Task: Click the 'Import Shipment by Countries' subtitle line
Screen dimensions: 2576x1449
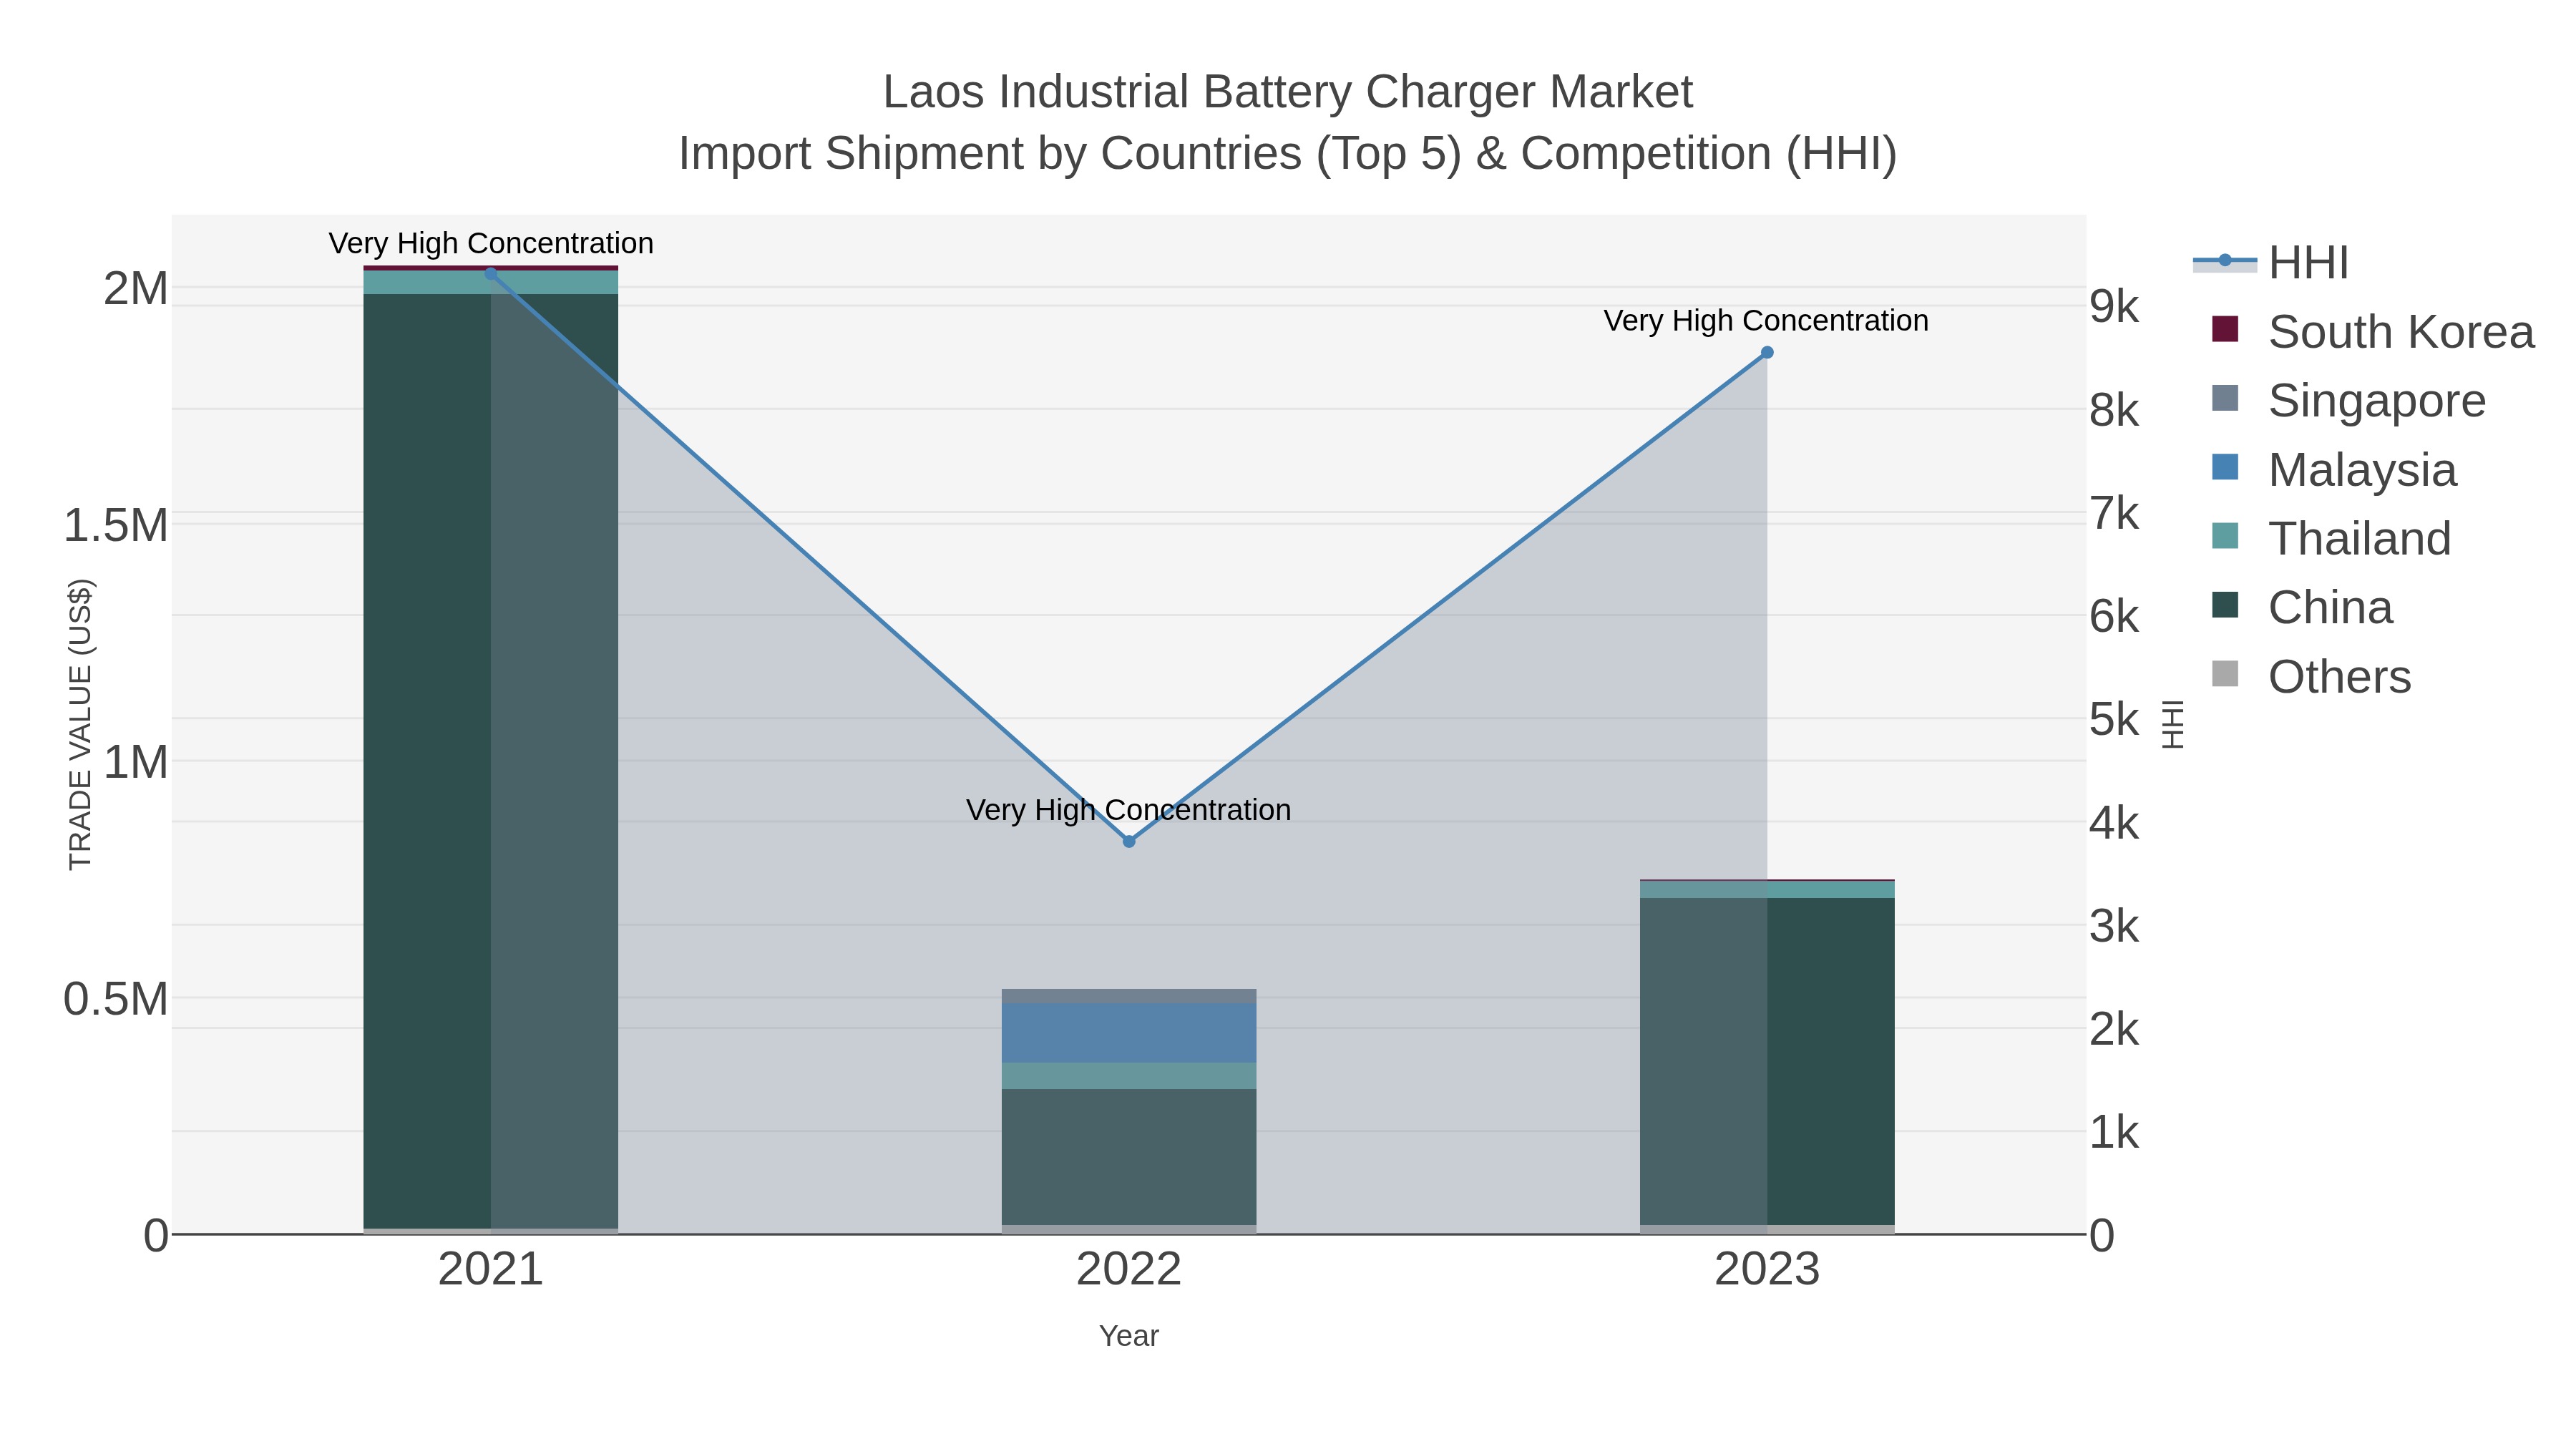Action: point(1288,154)
